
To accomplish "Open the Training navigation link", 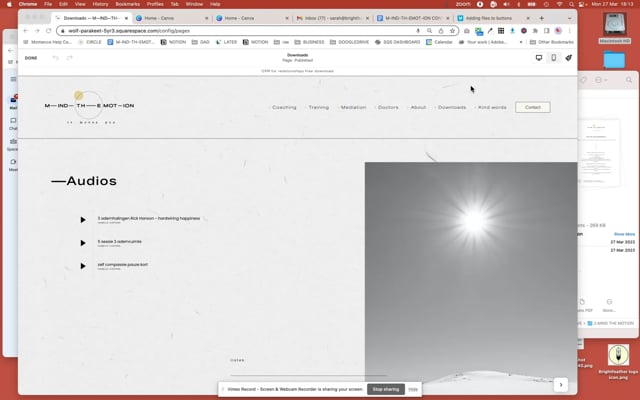I will [x=318, y=107].
